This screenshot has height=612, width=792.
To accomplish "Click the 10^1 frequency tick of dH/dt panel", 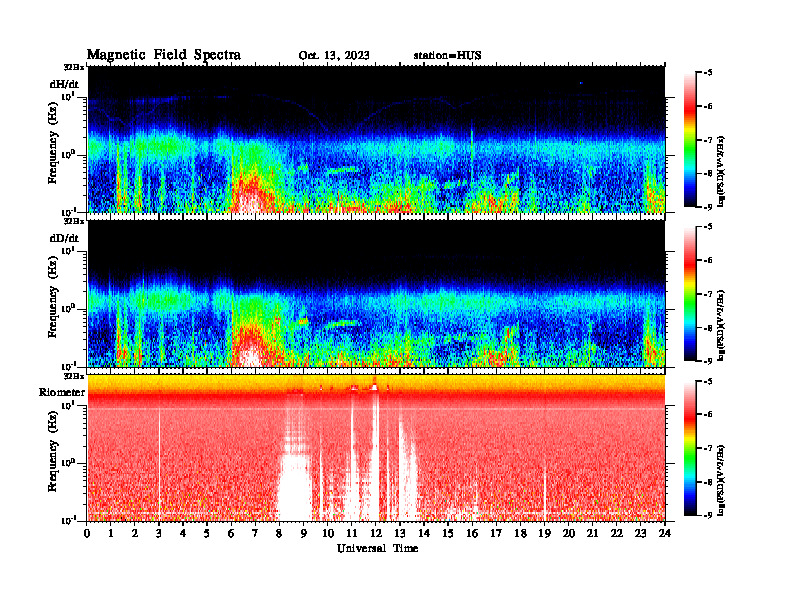I will 68,96.
